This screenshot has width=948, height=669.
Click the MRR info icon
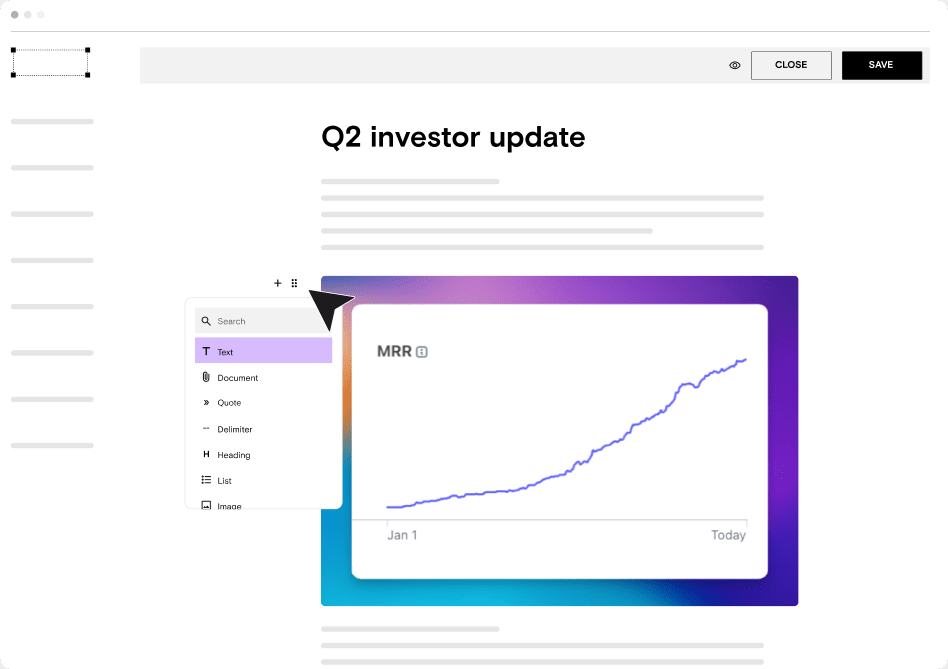coord(422,352)
